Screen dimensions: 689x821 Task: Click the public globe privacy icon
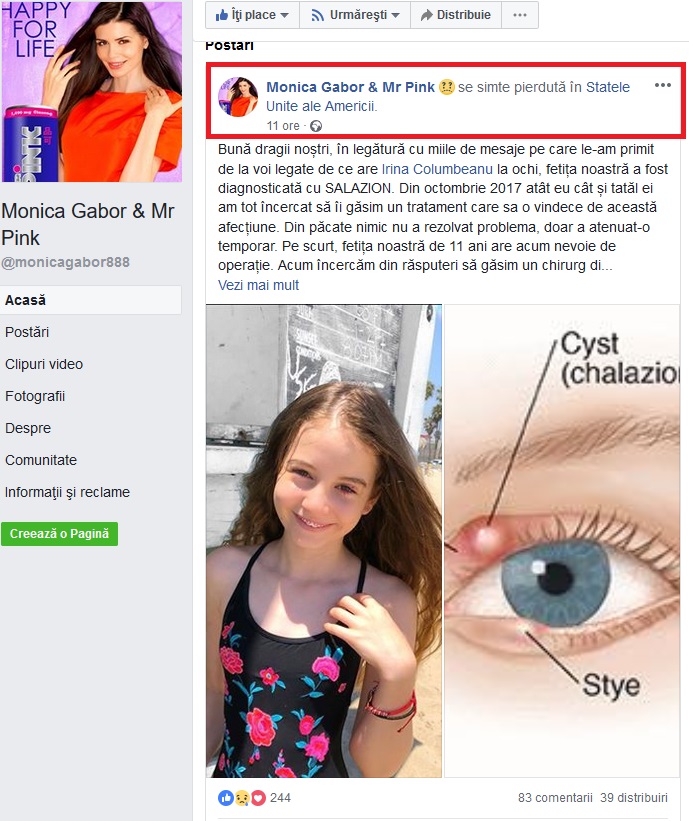pyautogui.click(x=316, y=126)
